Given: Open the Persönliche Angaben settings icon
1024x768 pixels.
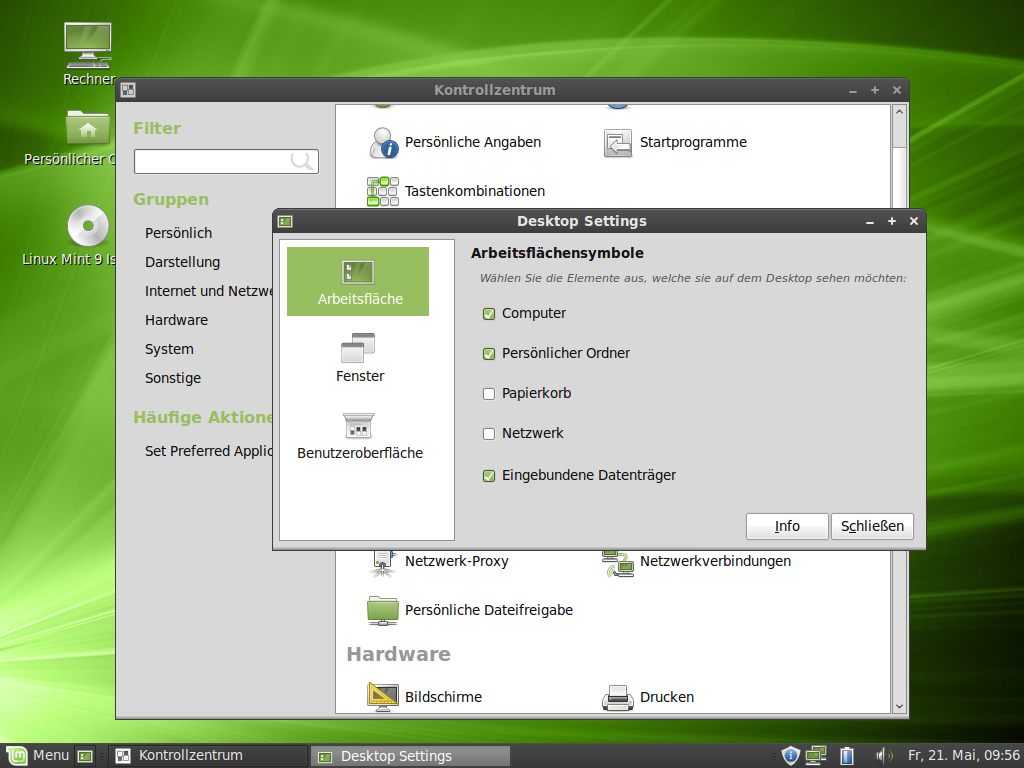Looking at the screenshot, I should click(x=471, y=142).
